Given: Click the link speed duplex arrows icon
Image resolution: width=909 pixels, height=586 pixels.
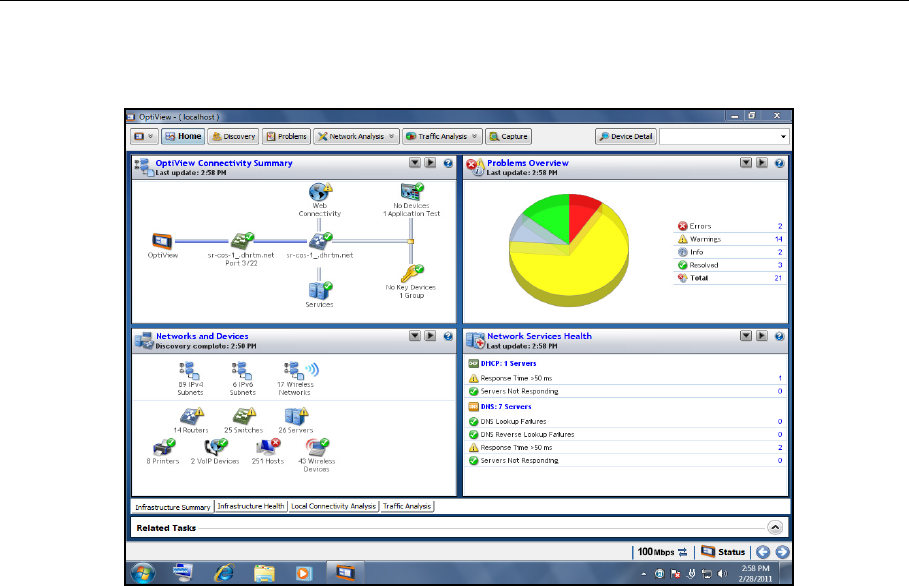Looking at the screenshot, I should [682, 552].
